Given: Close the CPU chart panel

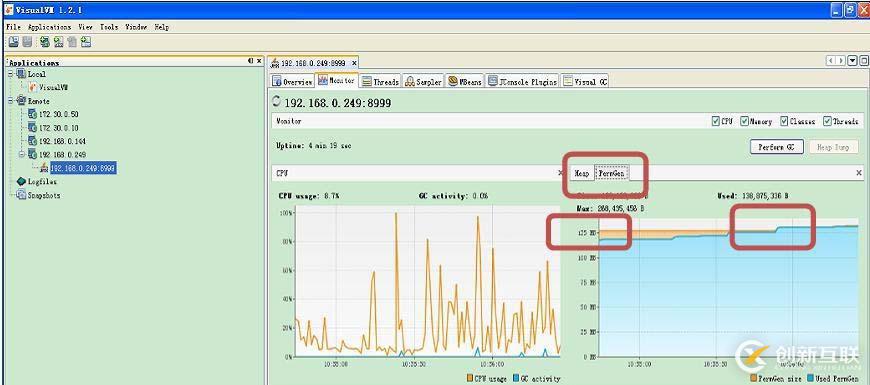Looking at the screenshot, I should [560, 173].
